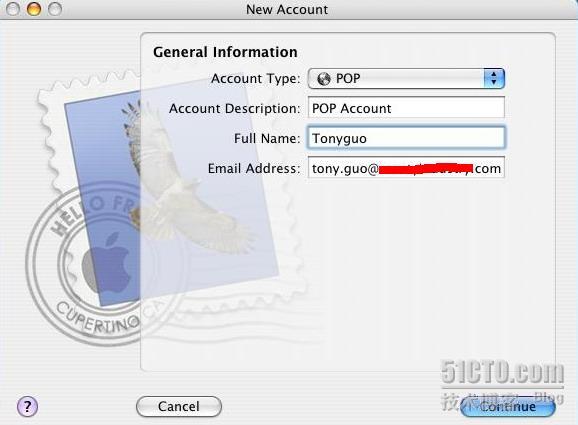Click the globe icon next to POP
This screenshot has width=578, height=425.
(324, 79)
